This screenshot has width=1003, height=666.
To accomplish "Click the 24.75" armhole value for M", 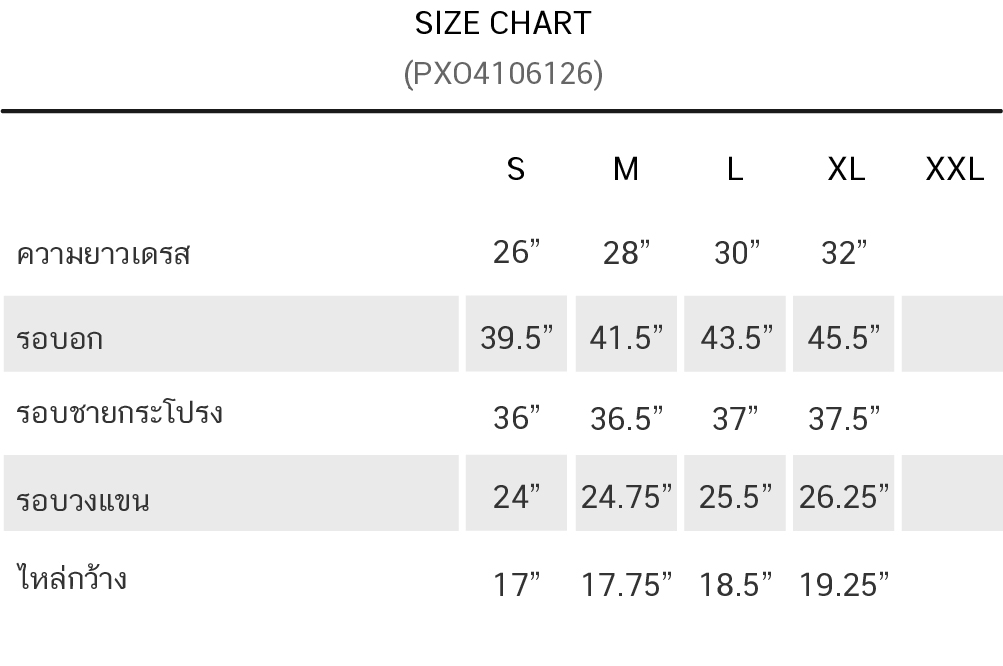I will pos(626,496).
